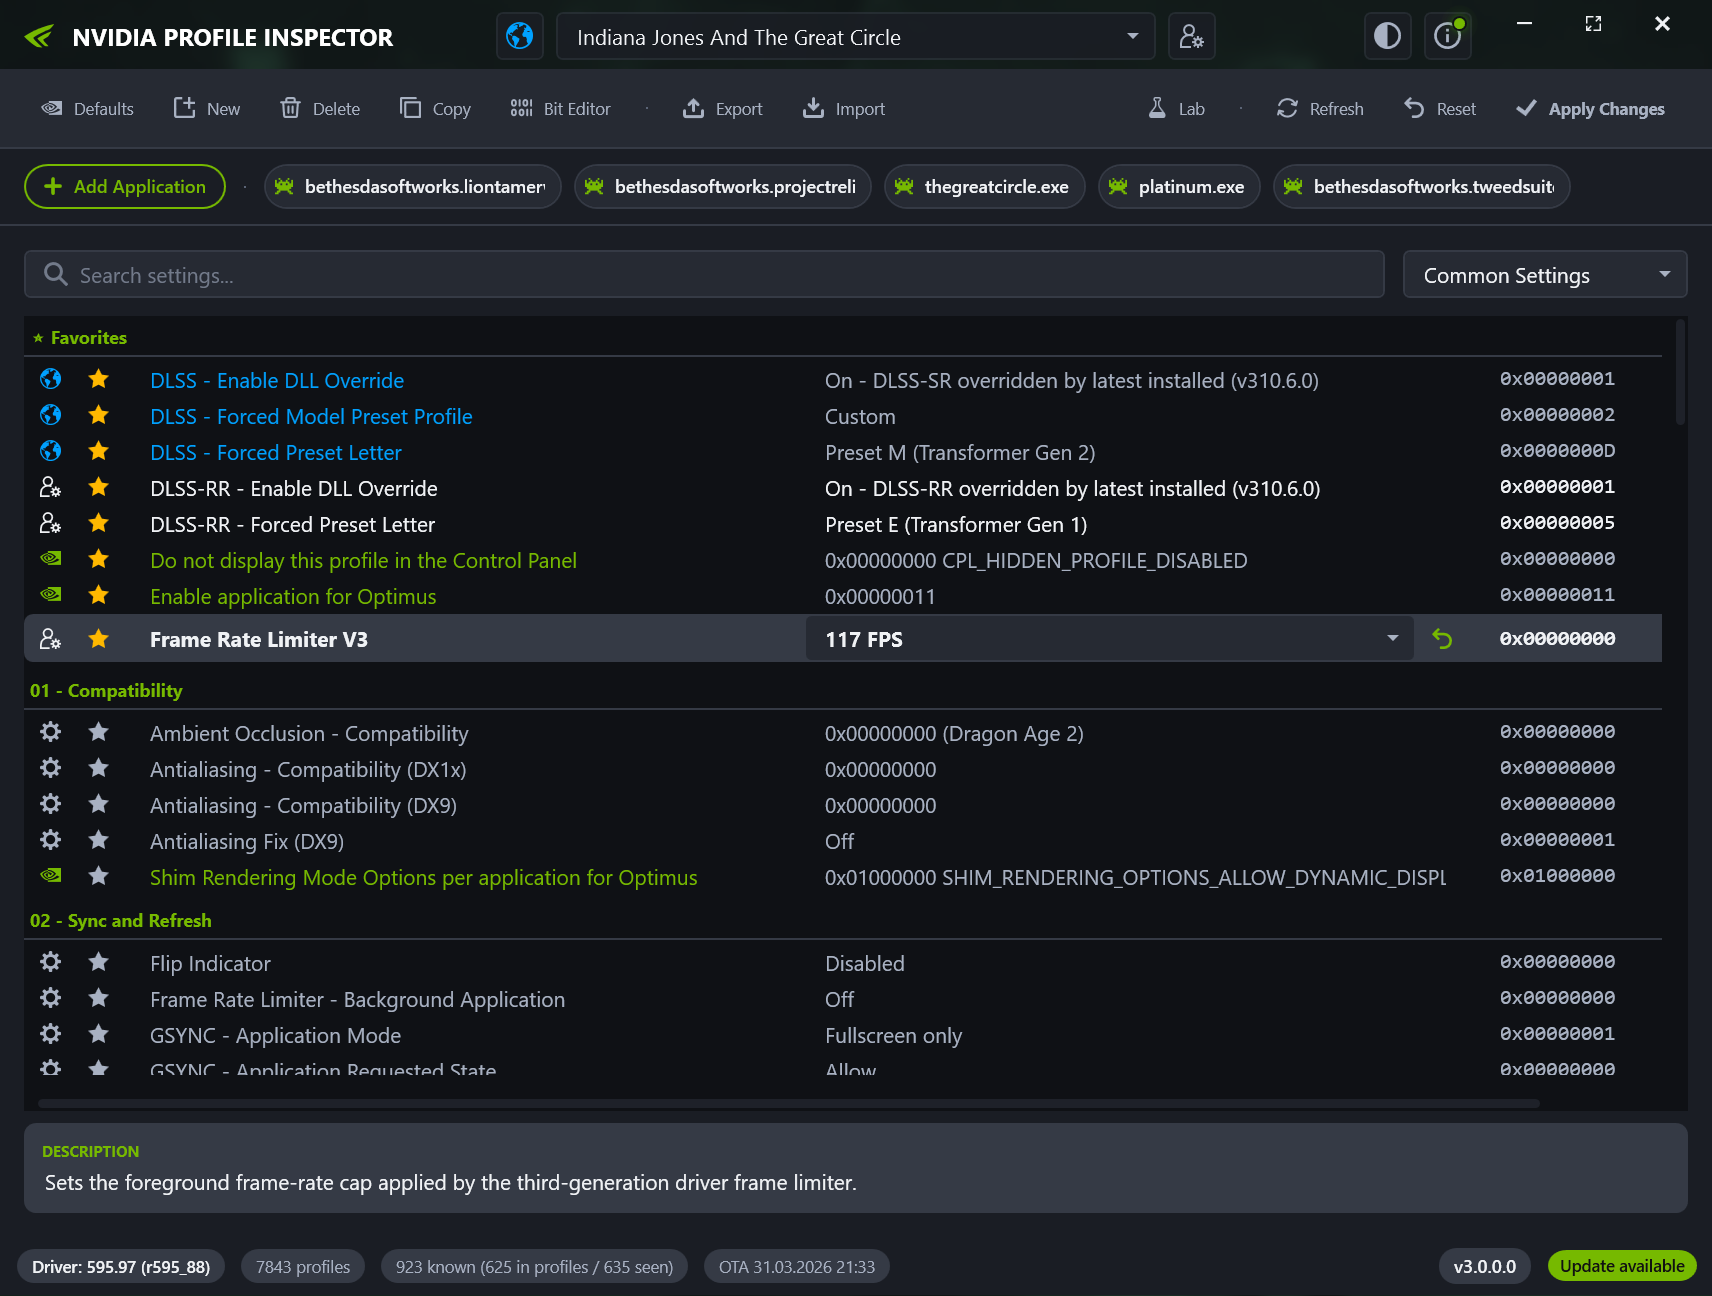The width and height of the screenshot is (1712, 1296).
Task: Click the settings list vertical scrollbar
Action: coord(1681,372)
